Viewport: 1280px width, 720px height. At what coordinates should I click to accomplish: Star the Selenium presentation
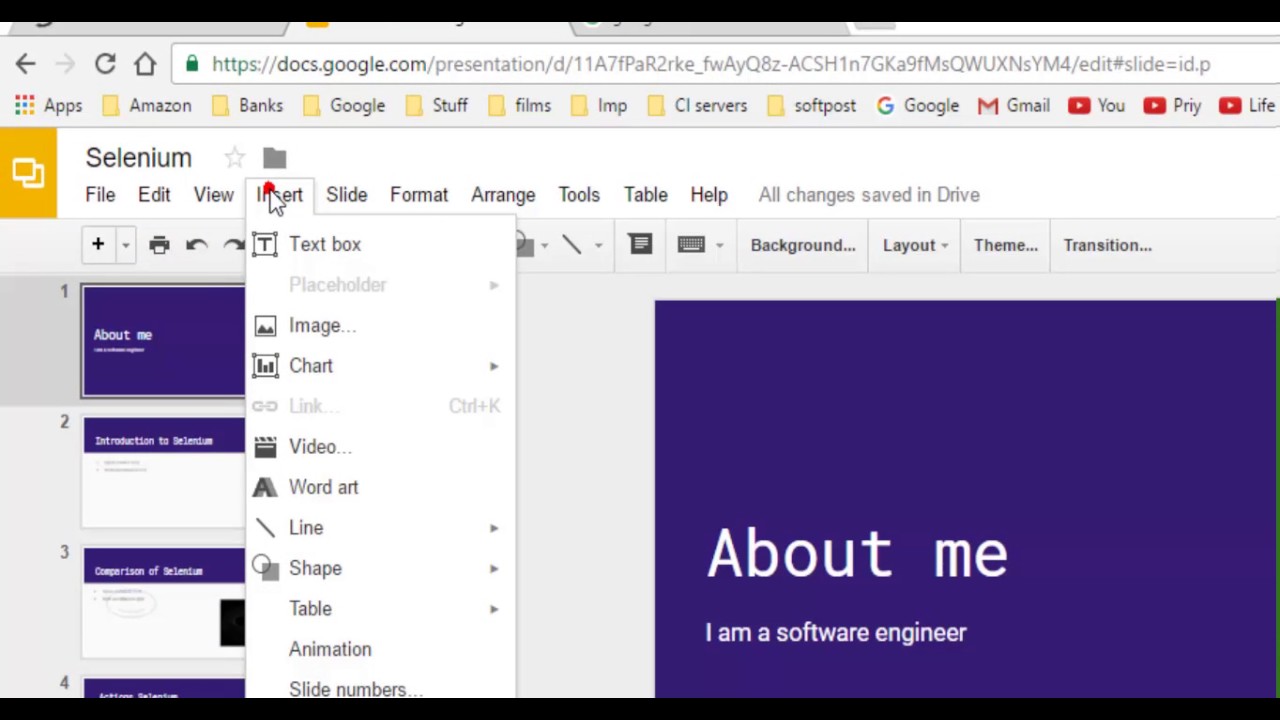pos(234,158)
